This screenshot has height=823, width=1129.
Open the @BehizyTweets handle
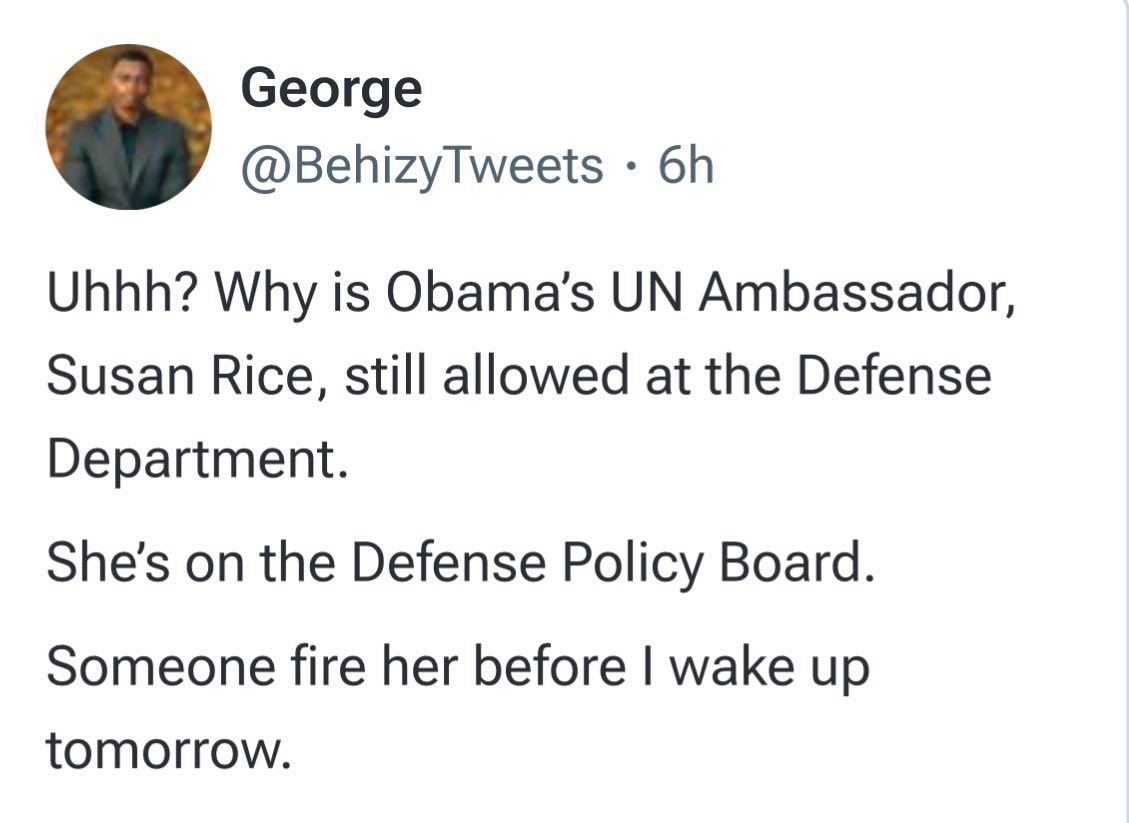coord(421,167)
